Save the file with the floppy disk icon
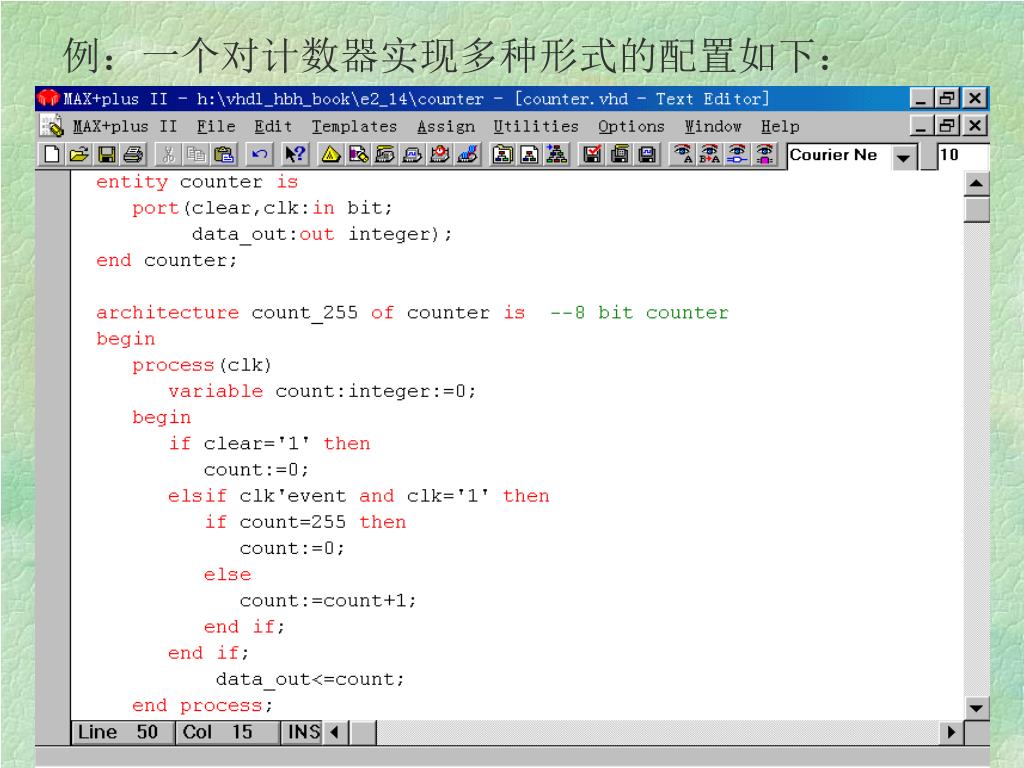The height and width of the screenshot is (768, 1024). pos(106,155)
